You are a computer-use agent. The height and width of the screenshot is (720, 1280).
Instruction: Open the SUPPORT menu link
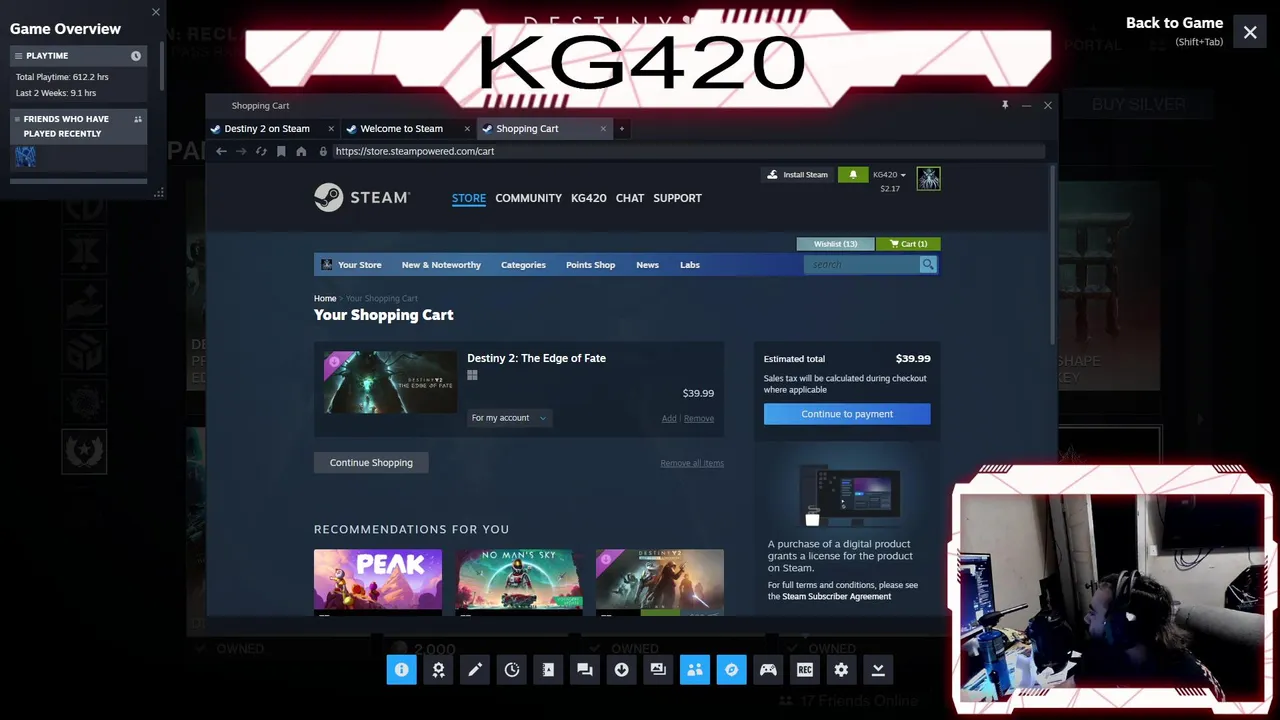[x=677, y=198]
